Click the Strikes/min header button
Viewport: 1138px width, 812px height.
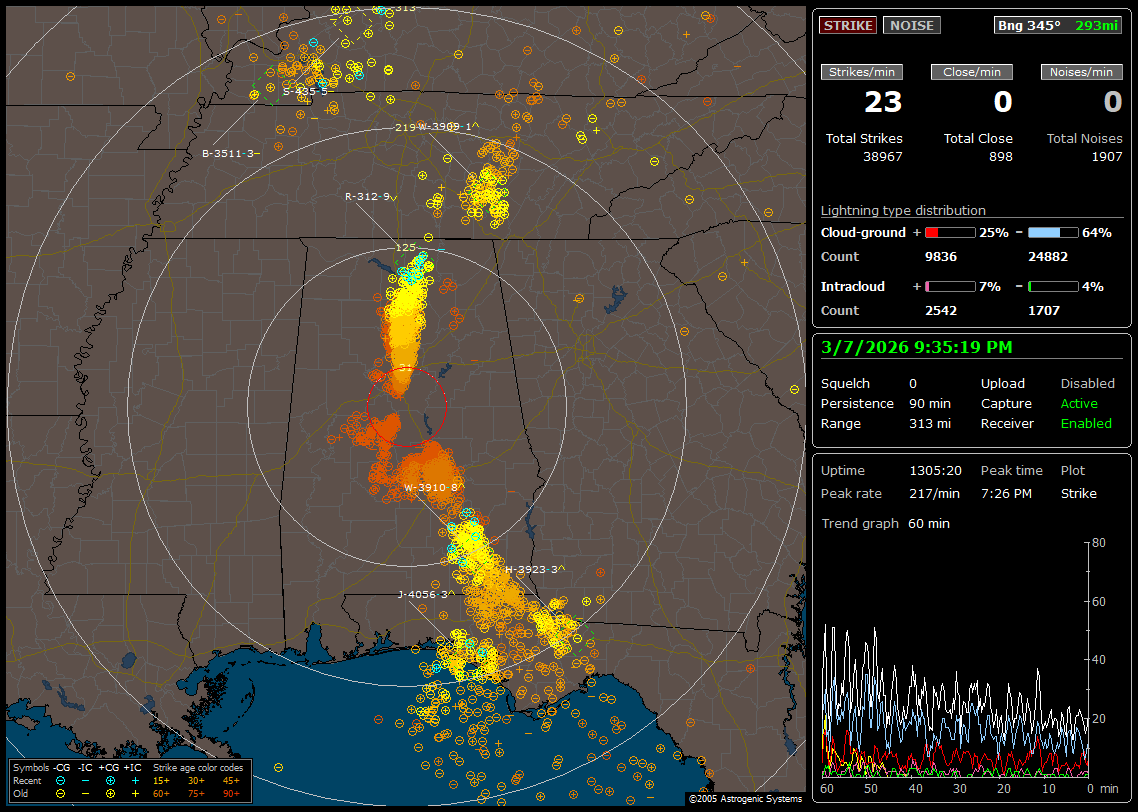pos(862,72)
